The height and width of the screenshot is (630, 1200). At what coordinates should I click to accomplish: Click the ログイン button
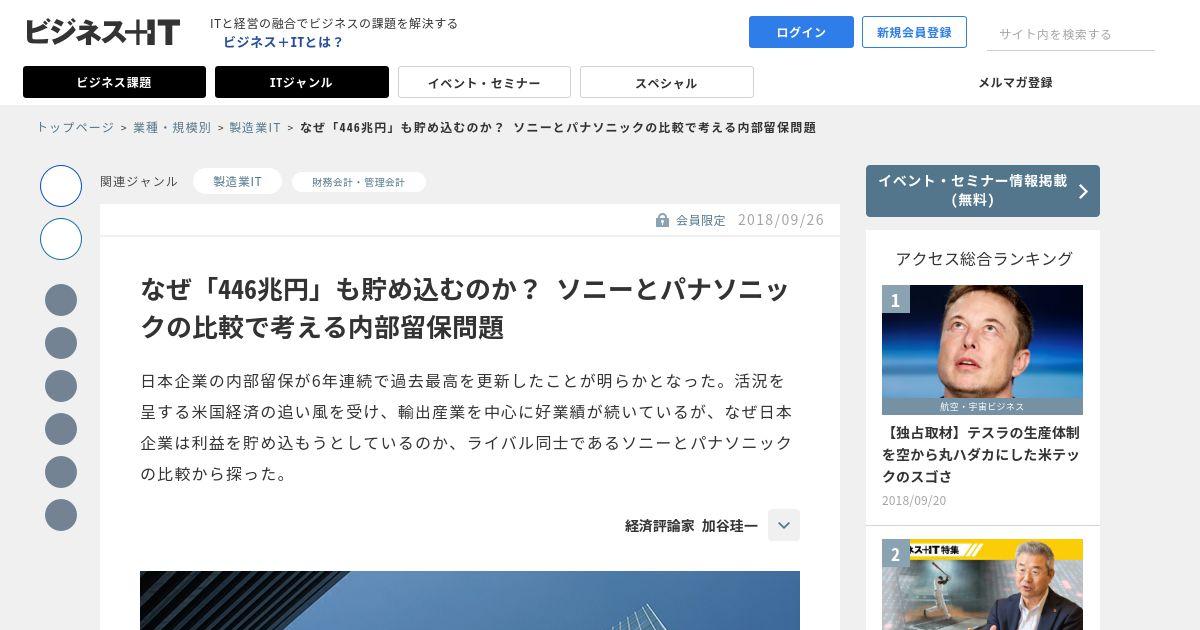pyautogui.click(x=801, y=32)
